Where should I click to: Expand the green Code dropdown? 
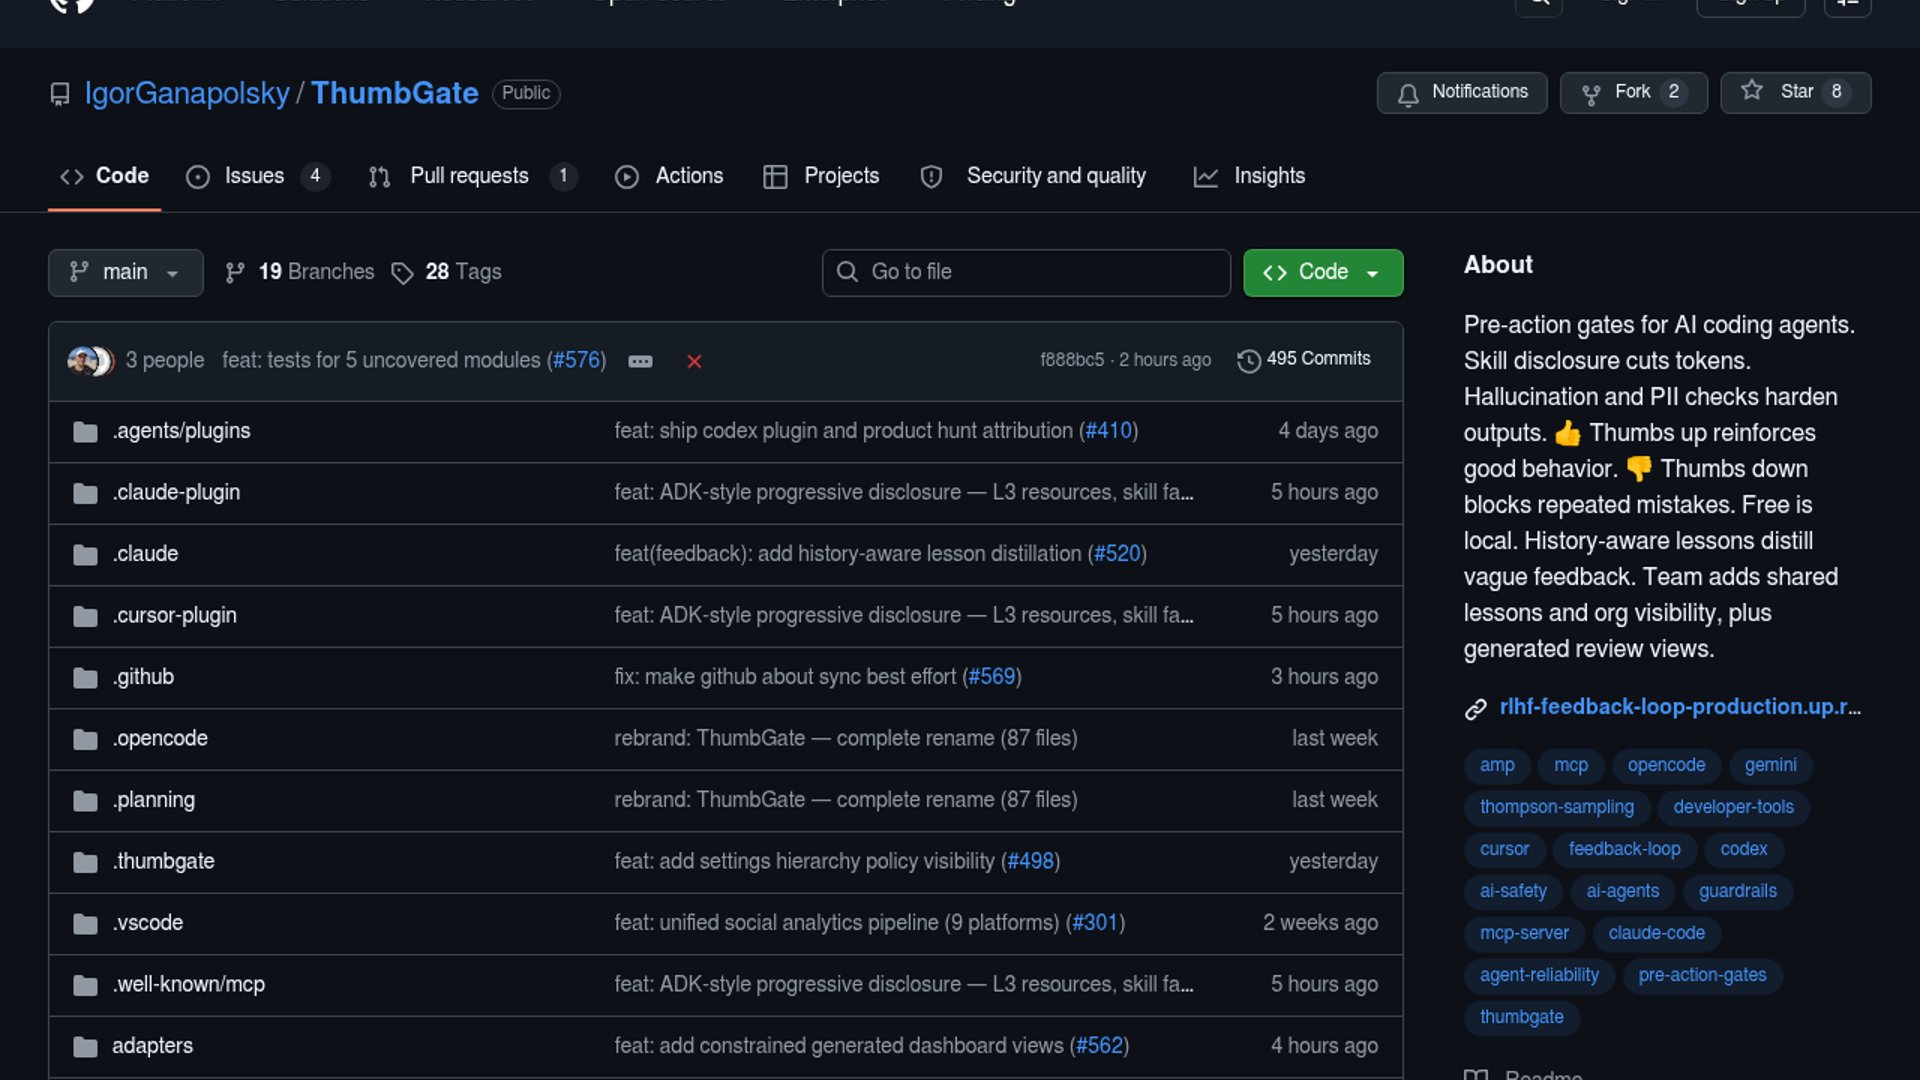pos(1322,272)
